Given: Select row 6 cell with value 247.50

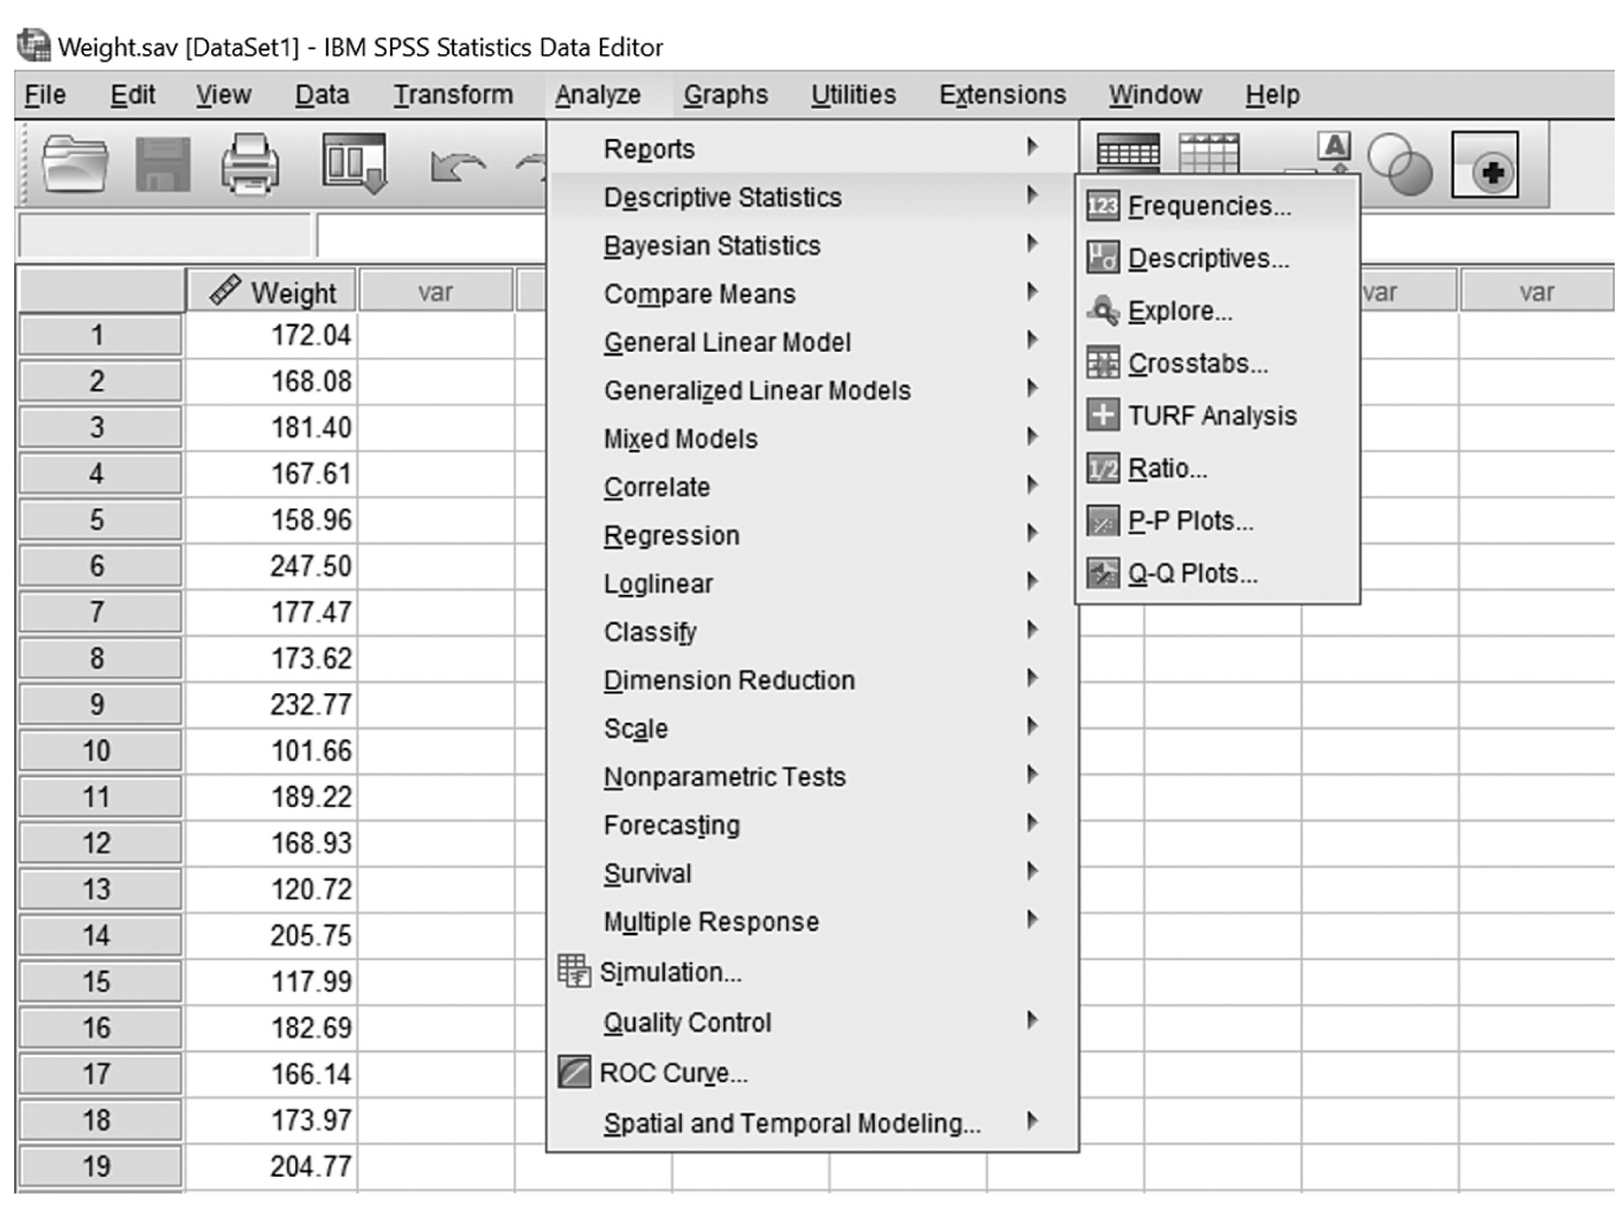Looking at the screenshot, I should pyautogui.click(x=272, y=566).
